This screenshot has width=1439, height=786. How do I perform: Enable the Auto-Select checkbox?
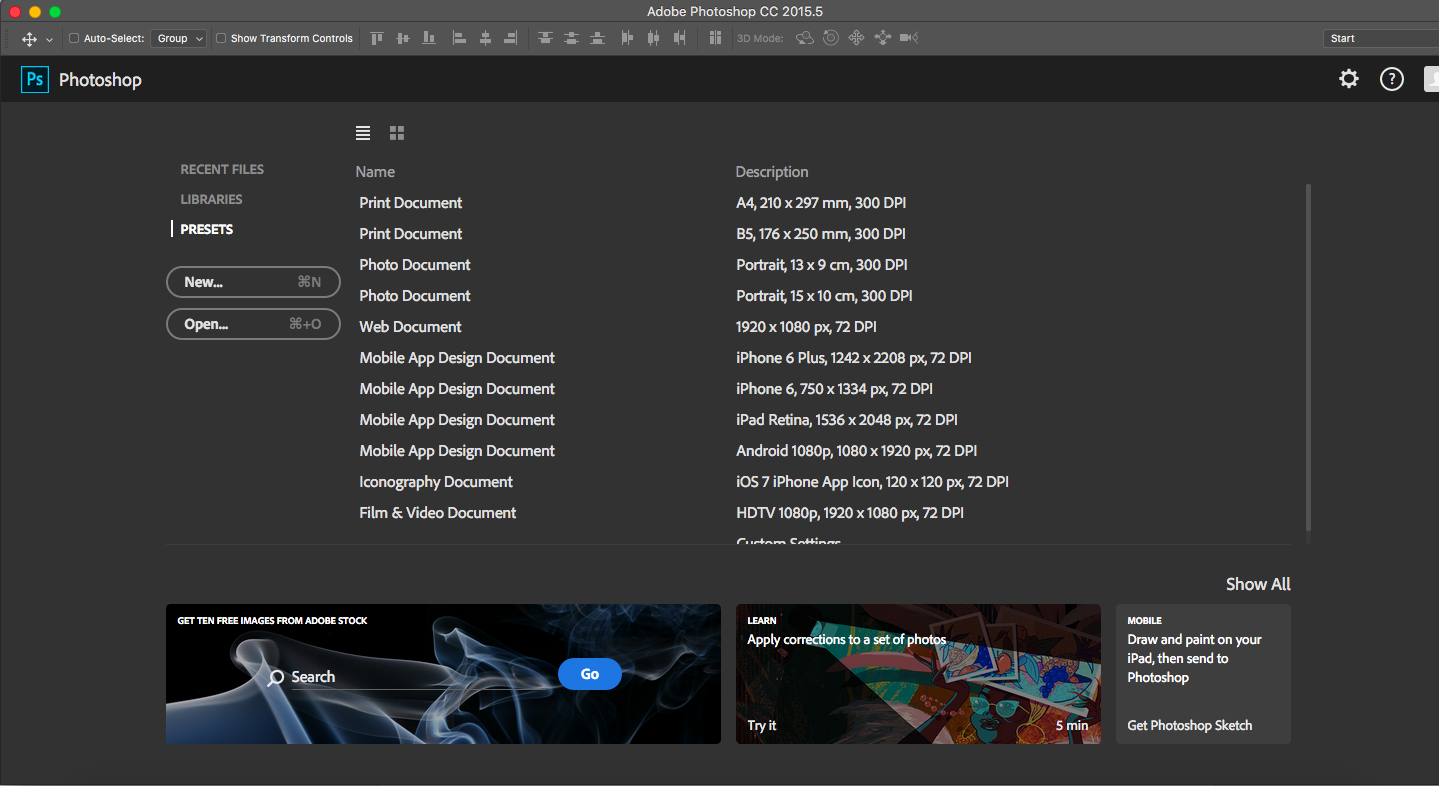pos(74,39)
